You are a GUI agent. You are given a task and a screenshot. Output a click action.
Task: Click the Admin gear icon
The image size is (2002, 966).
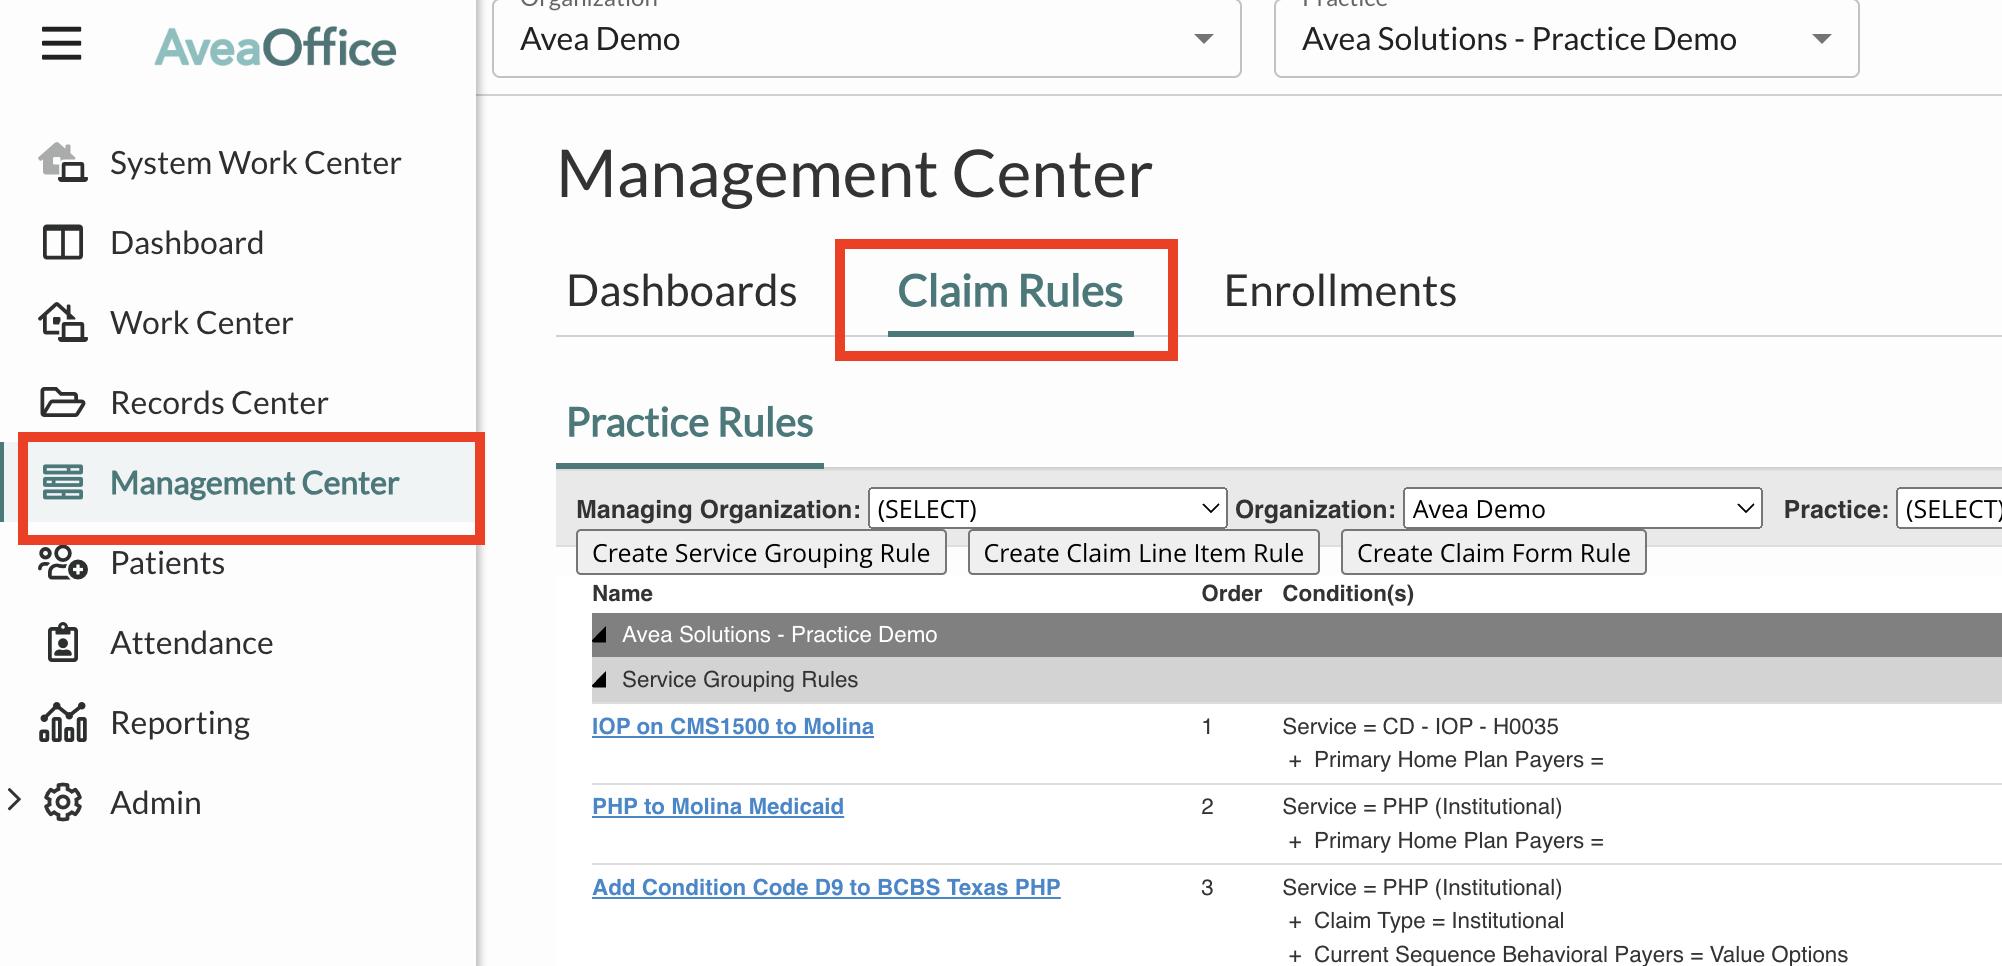(62, 802)
